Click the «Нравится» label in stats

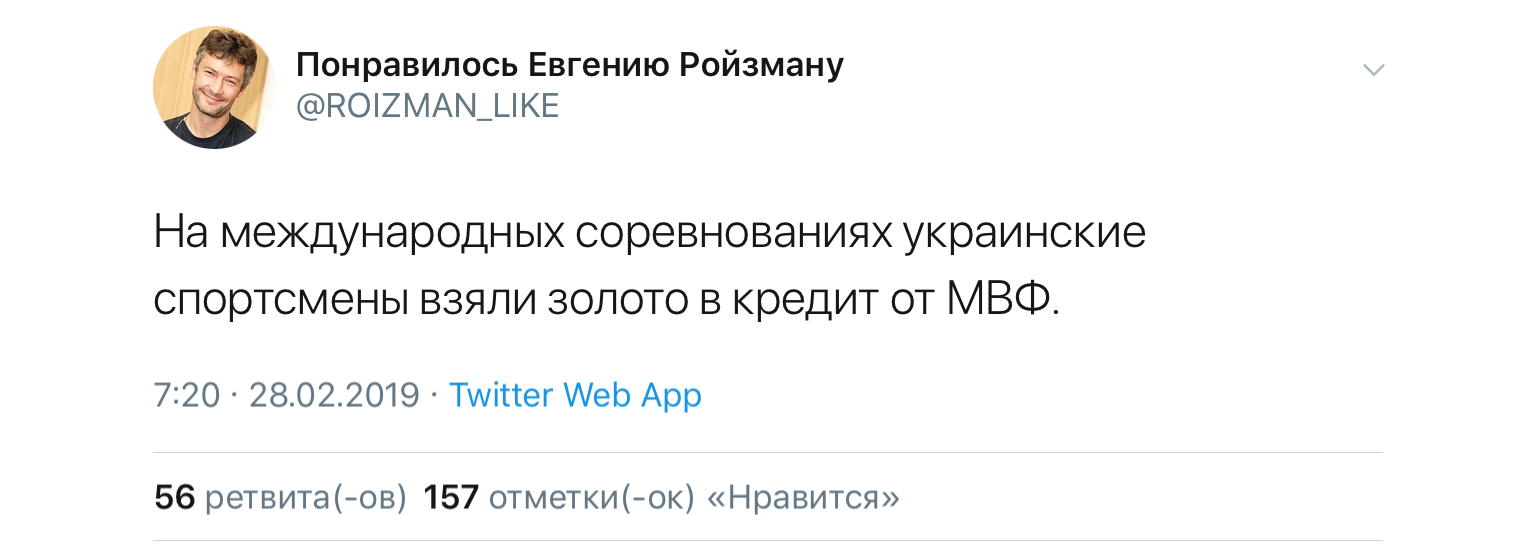803,497
